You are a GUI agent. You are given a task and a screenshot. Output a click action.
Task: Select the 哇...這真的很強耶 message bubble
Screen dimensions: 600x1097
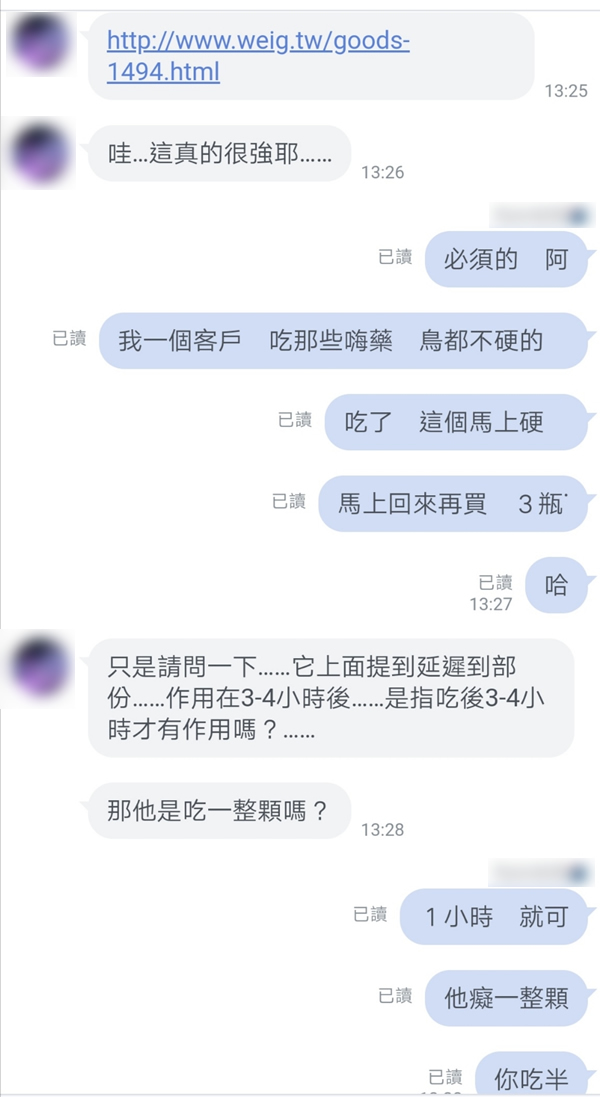coord(219,153)
